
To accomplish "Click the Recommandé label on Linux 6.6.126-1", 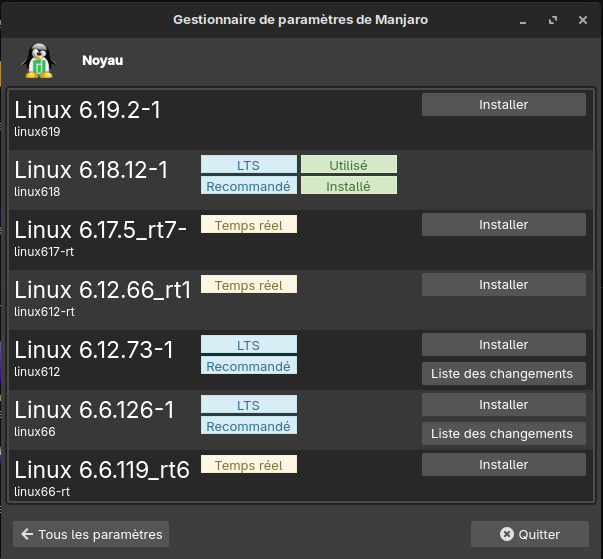I will [x=248, y=426].
